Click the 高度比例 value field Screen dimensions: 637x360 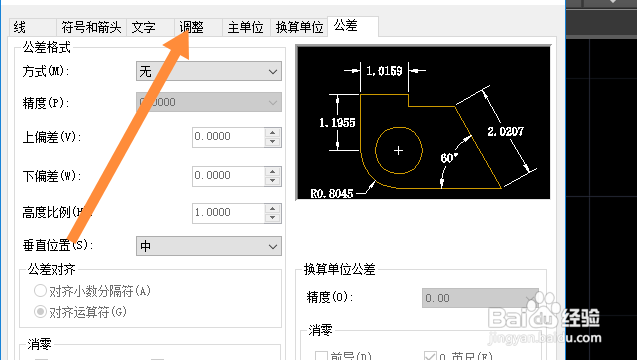coord(228,213)
